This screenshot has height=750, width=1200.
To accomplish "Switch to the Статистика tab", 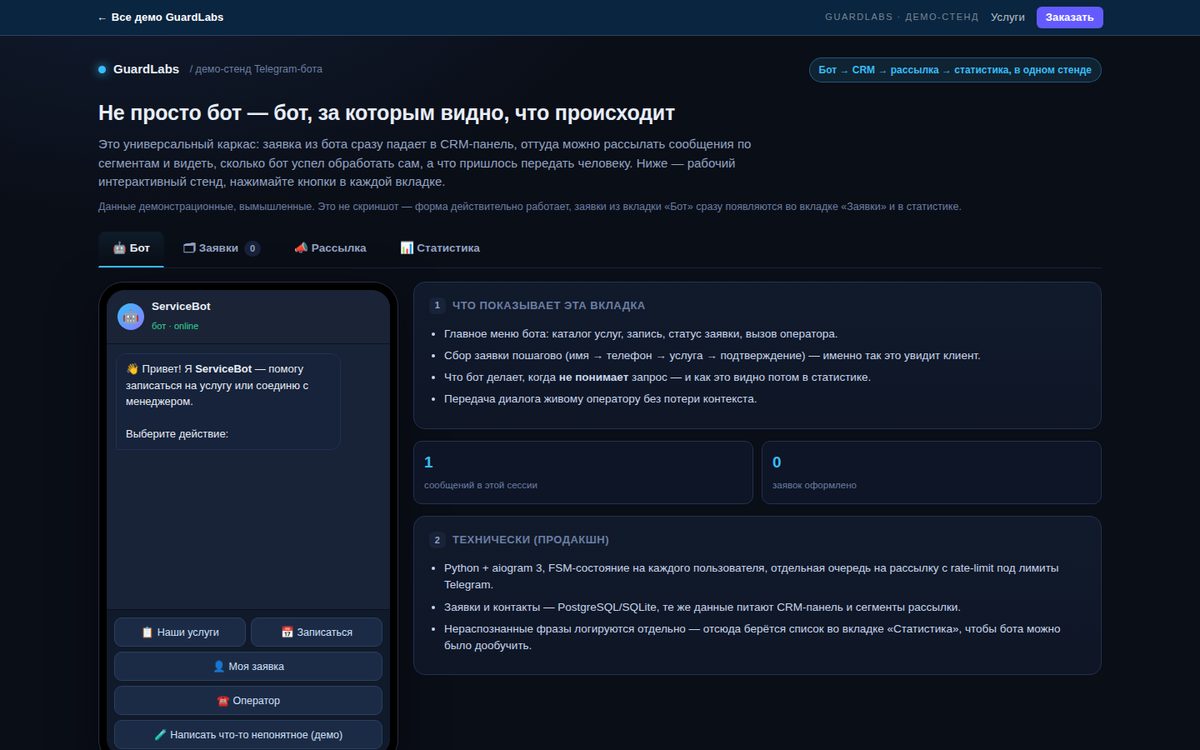I will coord(440,248).
